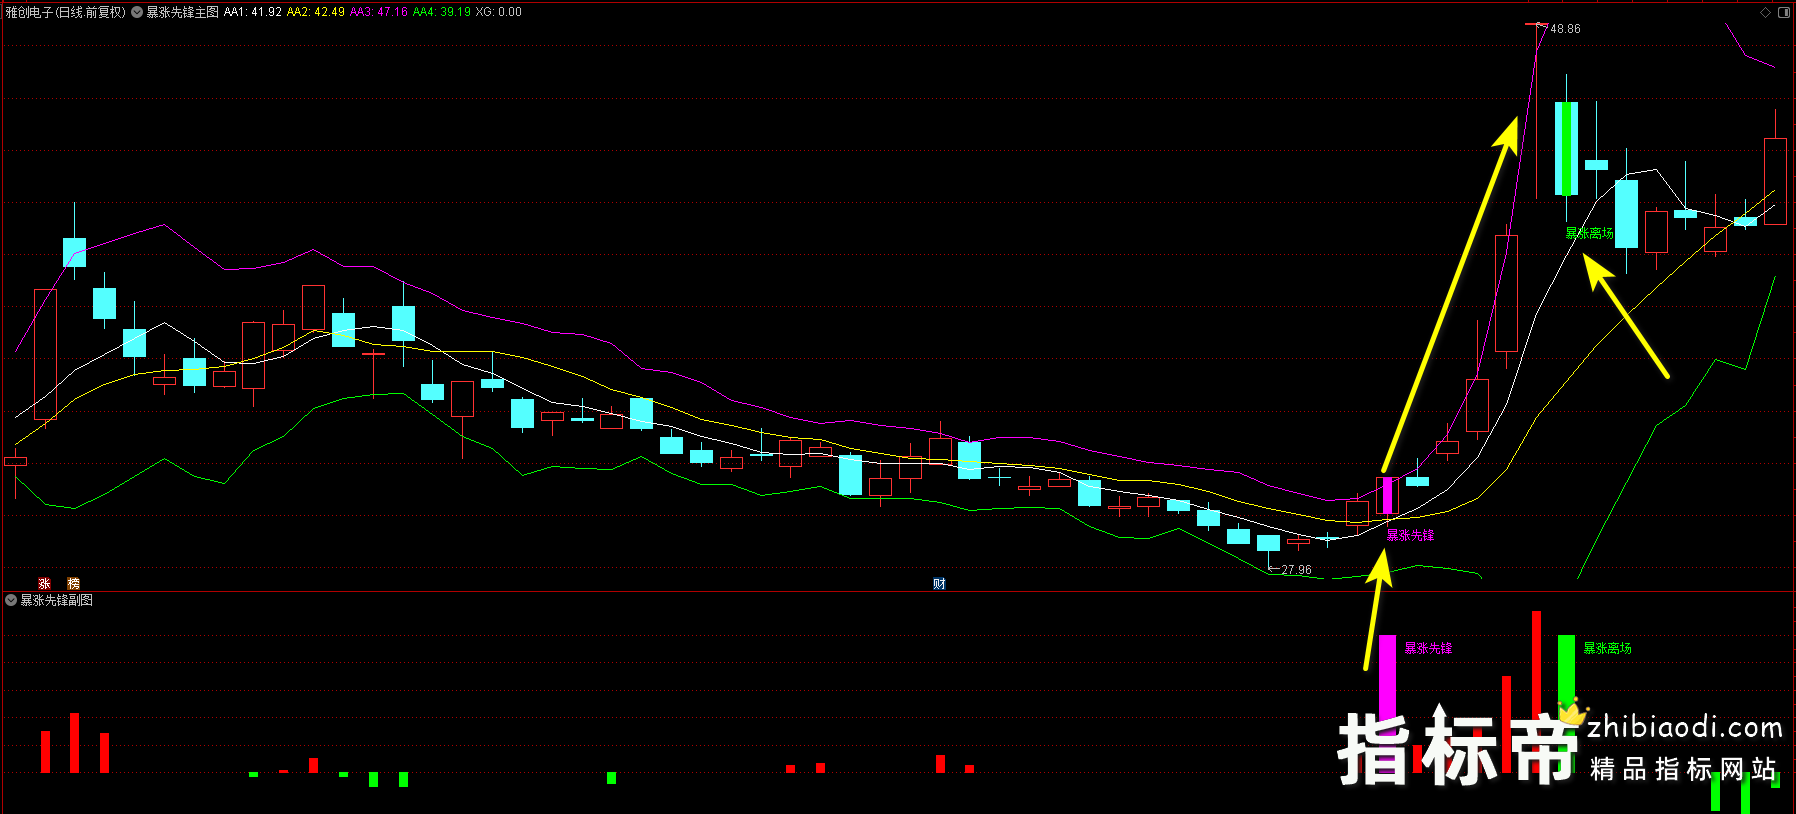
Task: Click the tall magenta signal bar in the sub-chart
Action: coord(1387,704)
